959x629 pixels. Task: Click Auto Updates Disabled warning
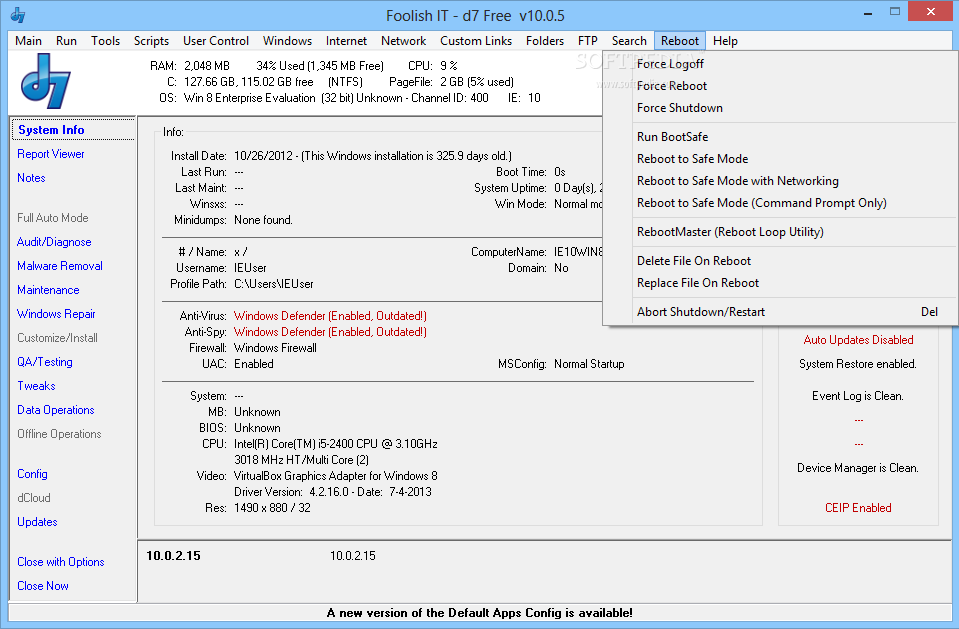858,340
